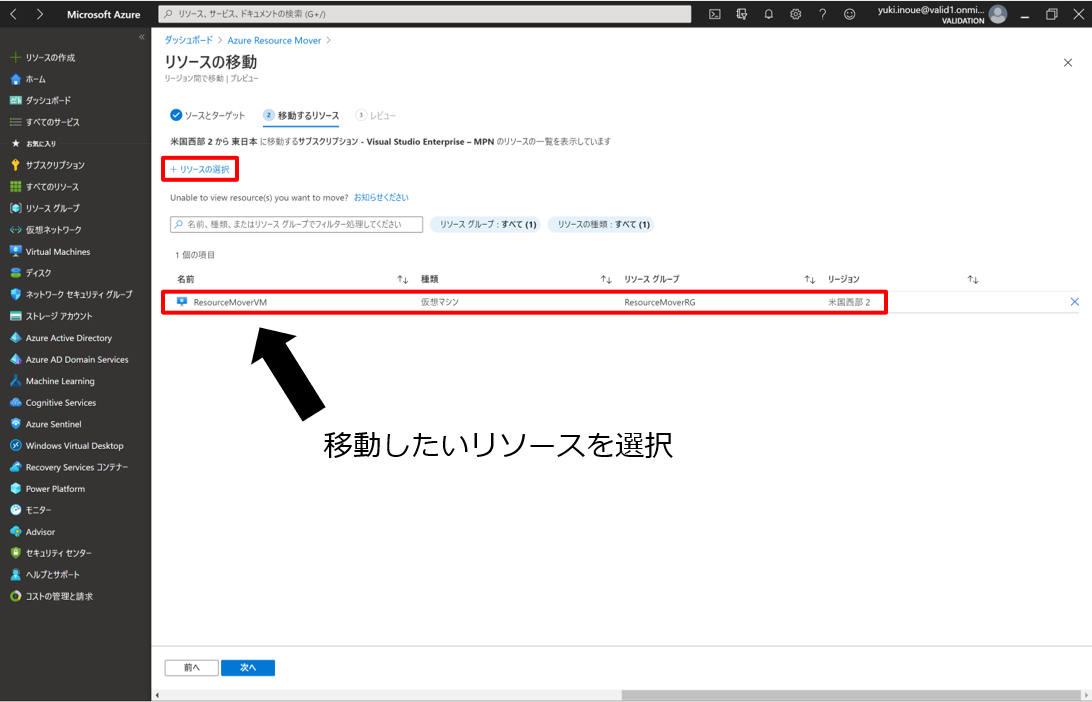The width and height of the screenshot is (1092, 702).
Task: Click Recovery Services コンテナー sidebar icon
Action: tap(15, 467)
